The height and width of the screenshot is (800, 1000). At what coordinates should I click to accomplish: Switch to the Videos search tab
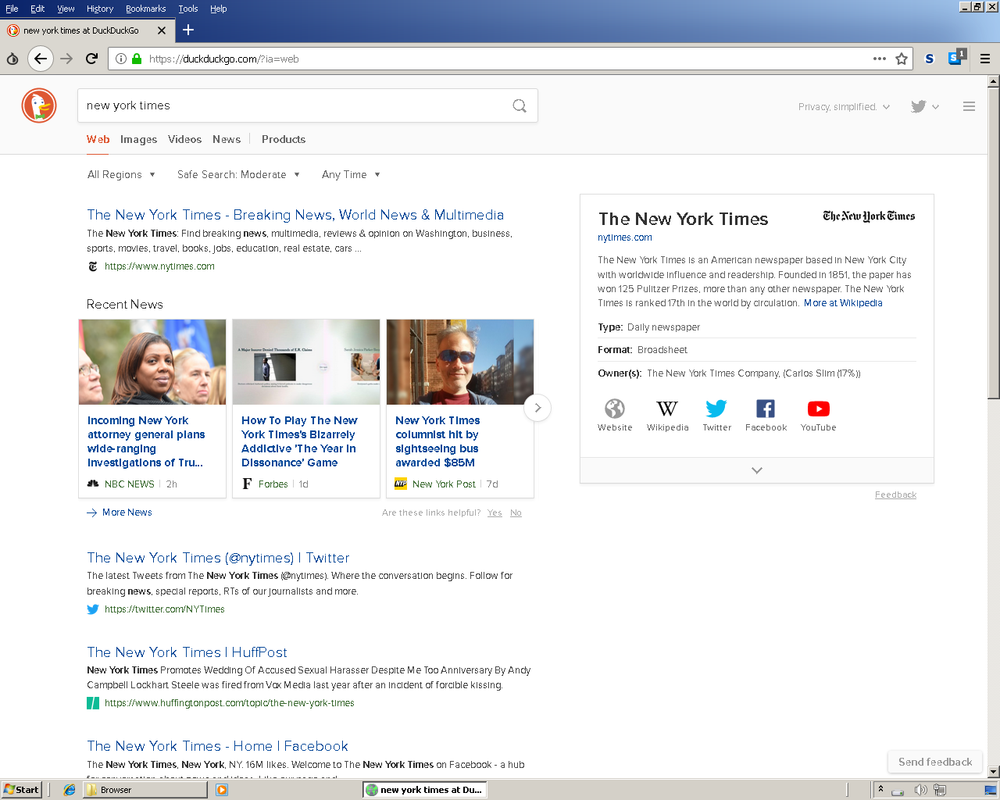pyautogui.click(x=184, y=139)
